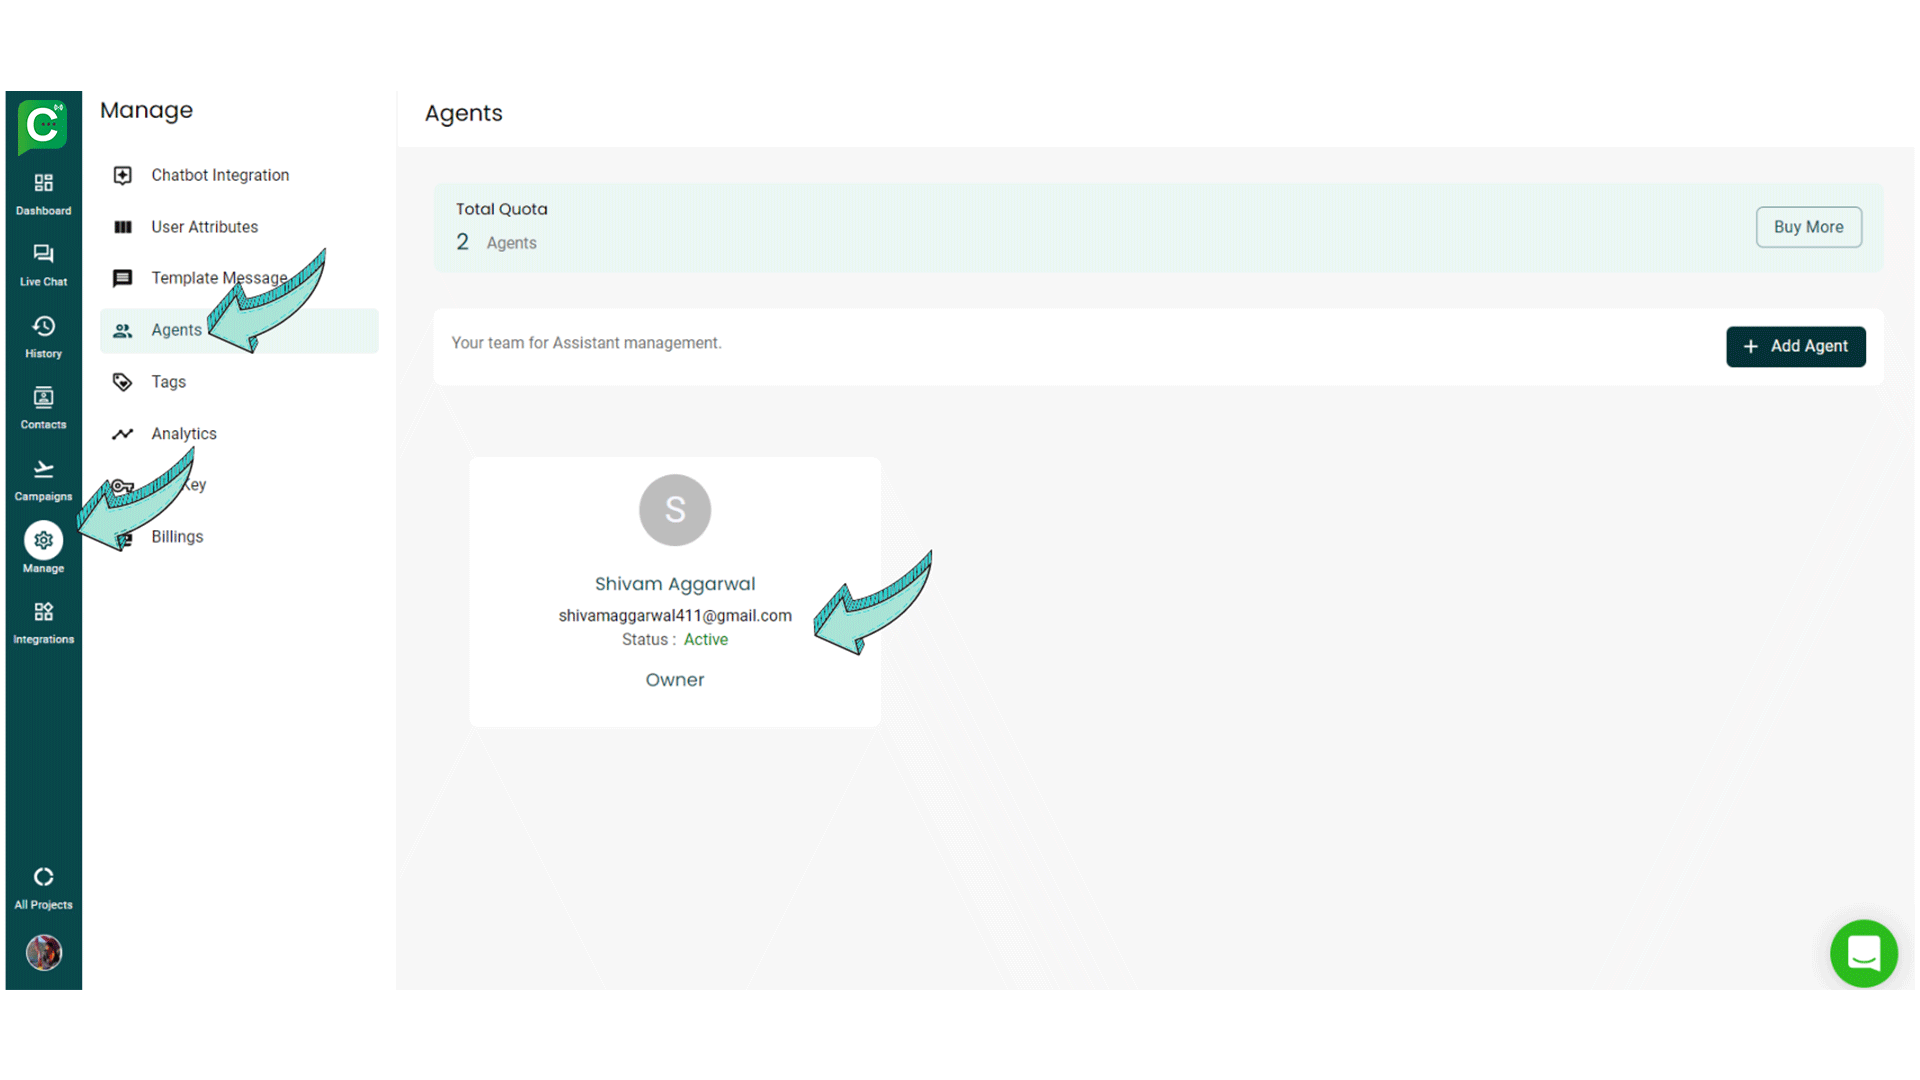Image resolution: width=1920 pixels, height=1080 pixels.
Task: Open the green chat support widget
Action: tap(1863, 953)
